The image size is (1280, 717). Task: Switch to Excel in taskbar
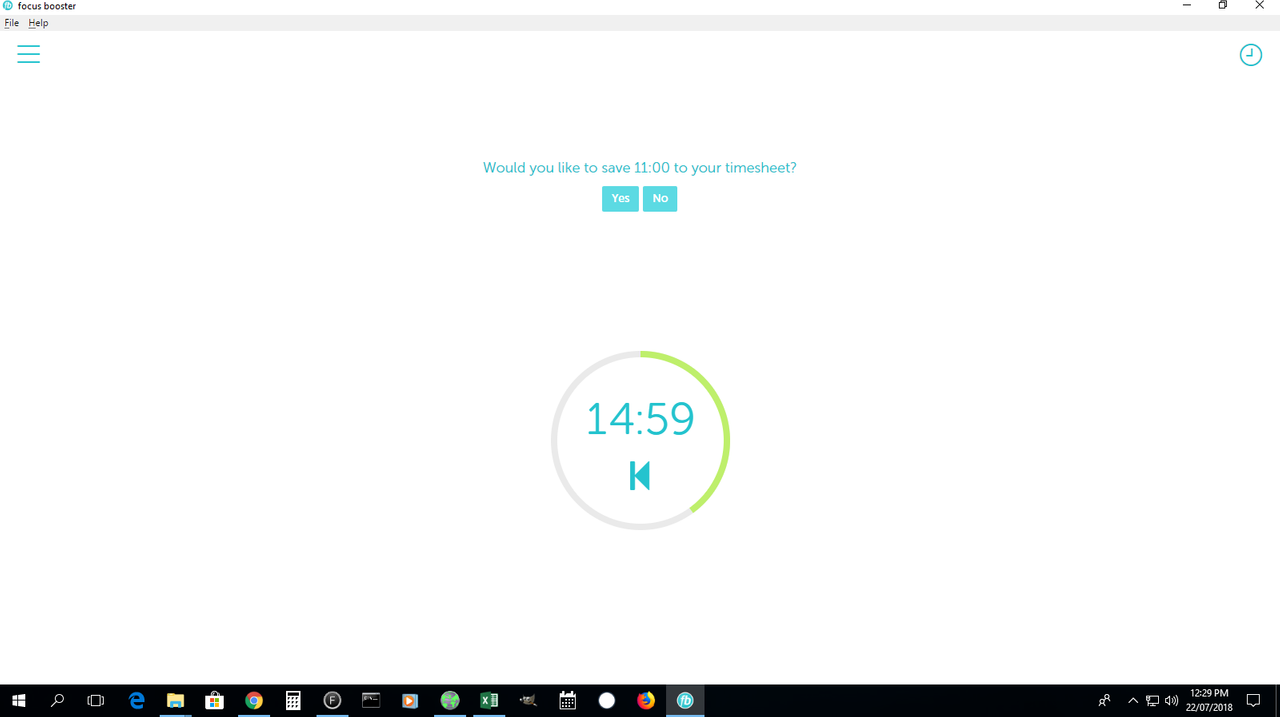pos(489,701)
